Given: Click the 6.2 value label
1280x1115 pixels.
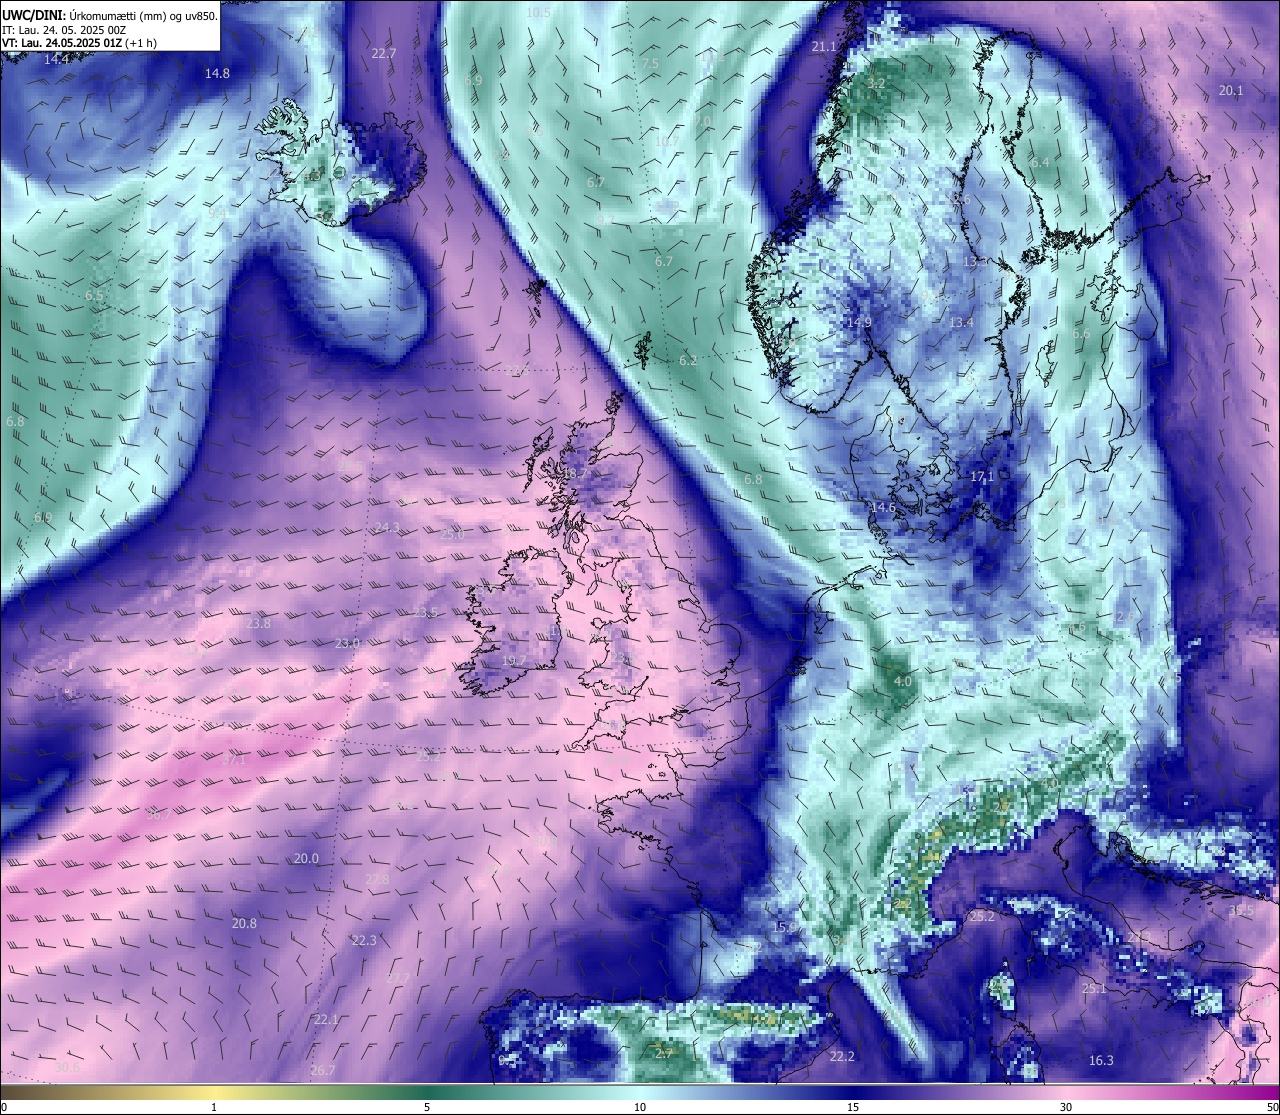Looking at the screenshot, I should pyautogui.click(x=688, y=360).
